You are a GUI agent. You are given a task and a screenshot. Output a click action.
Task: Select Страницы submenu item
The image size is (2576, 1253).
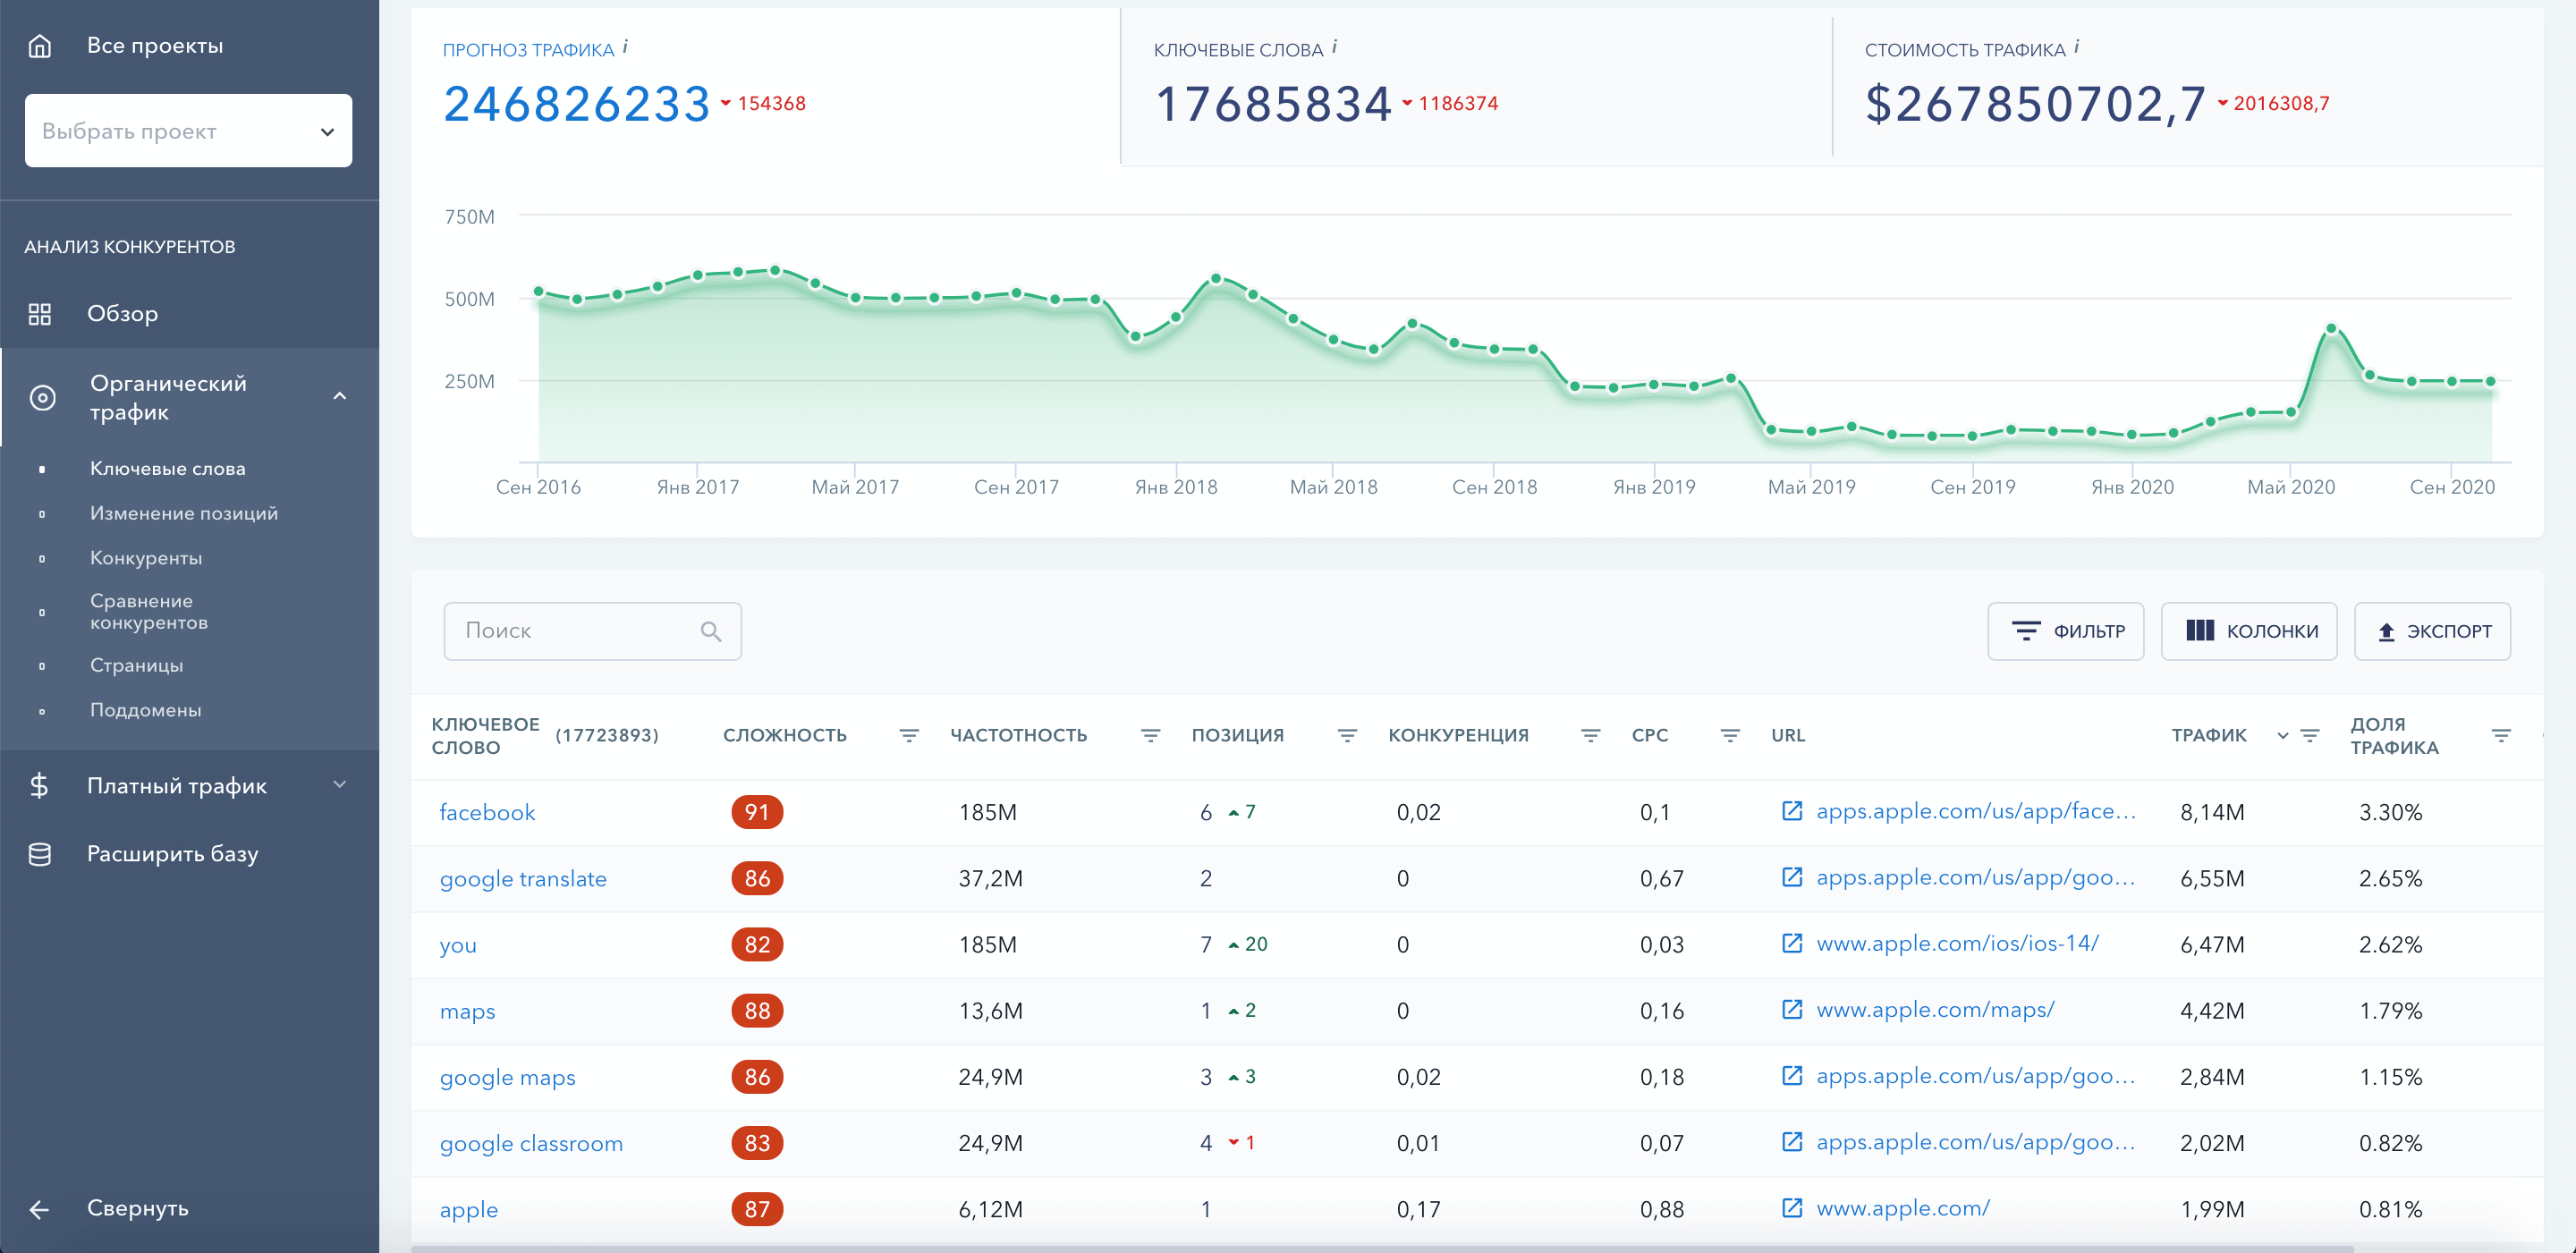click(x=137, y=666)
